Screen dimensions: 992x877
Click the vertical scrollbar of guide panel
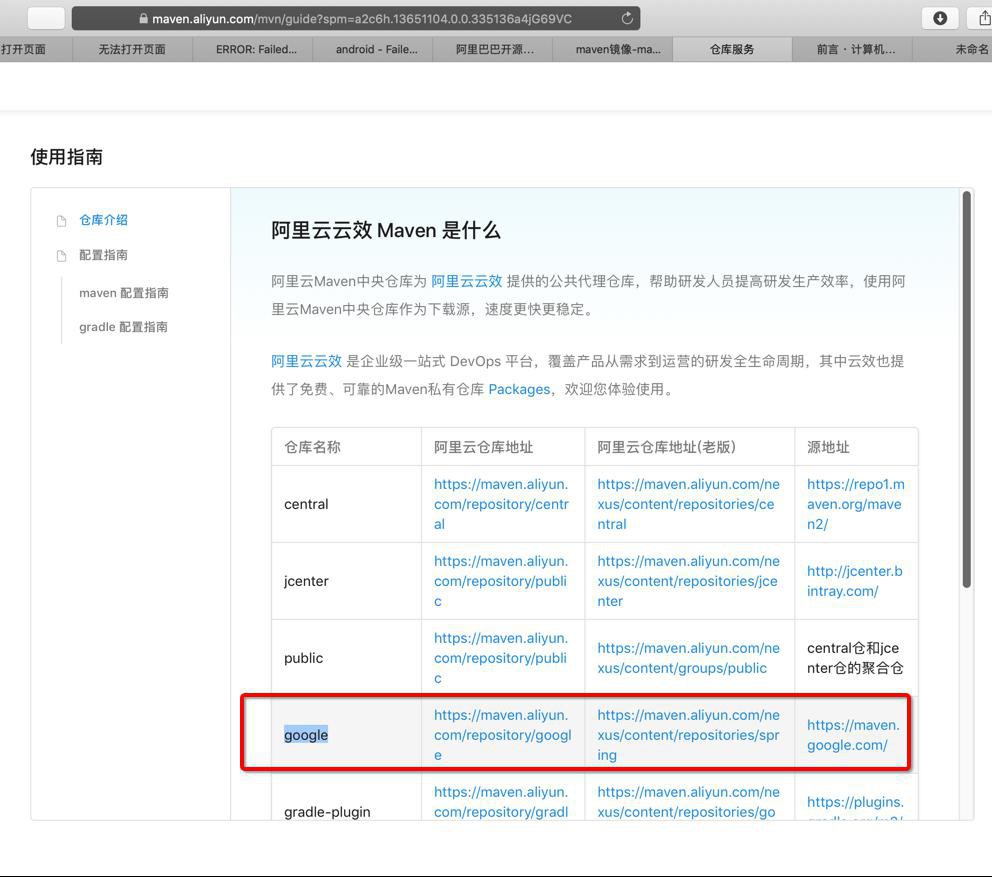[966, 390]
